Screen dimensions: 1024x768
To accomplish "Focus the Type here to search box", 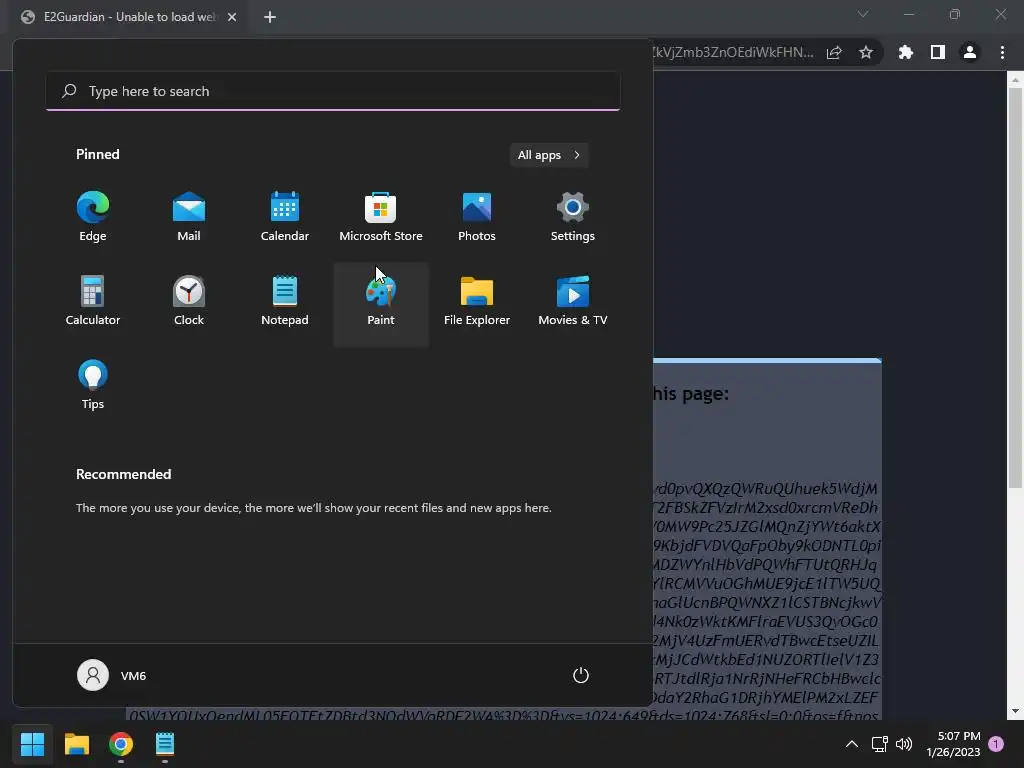I will [x=333, y=91].
